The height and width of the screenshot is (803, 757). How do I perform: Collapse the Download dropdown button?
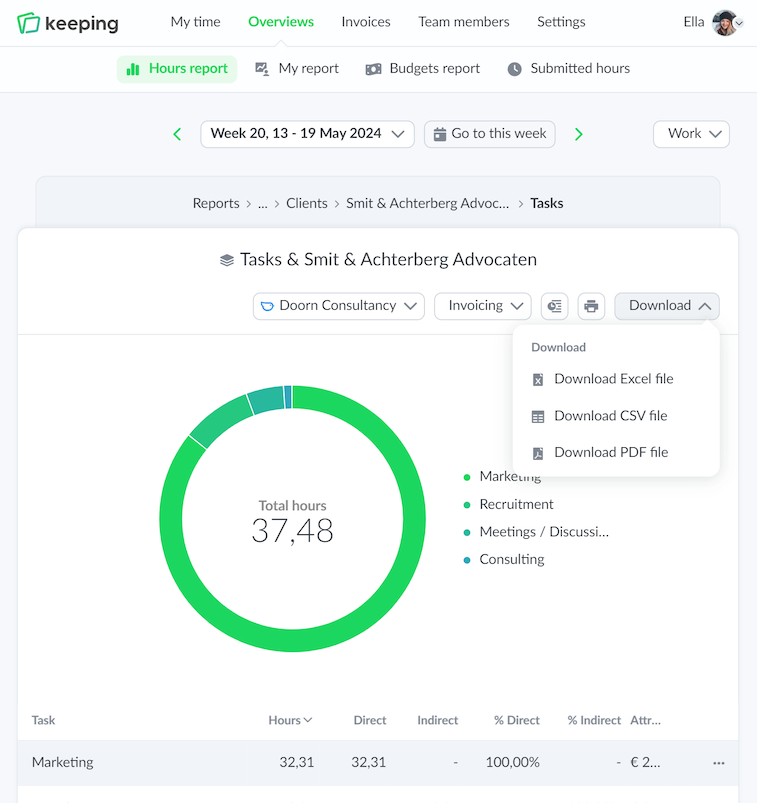(x=667, y=306)
